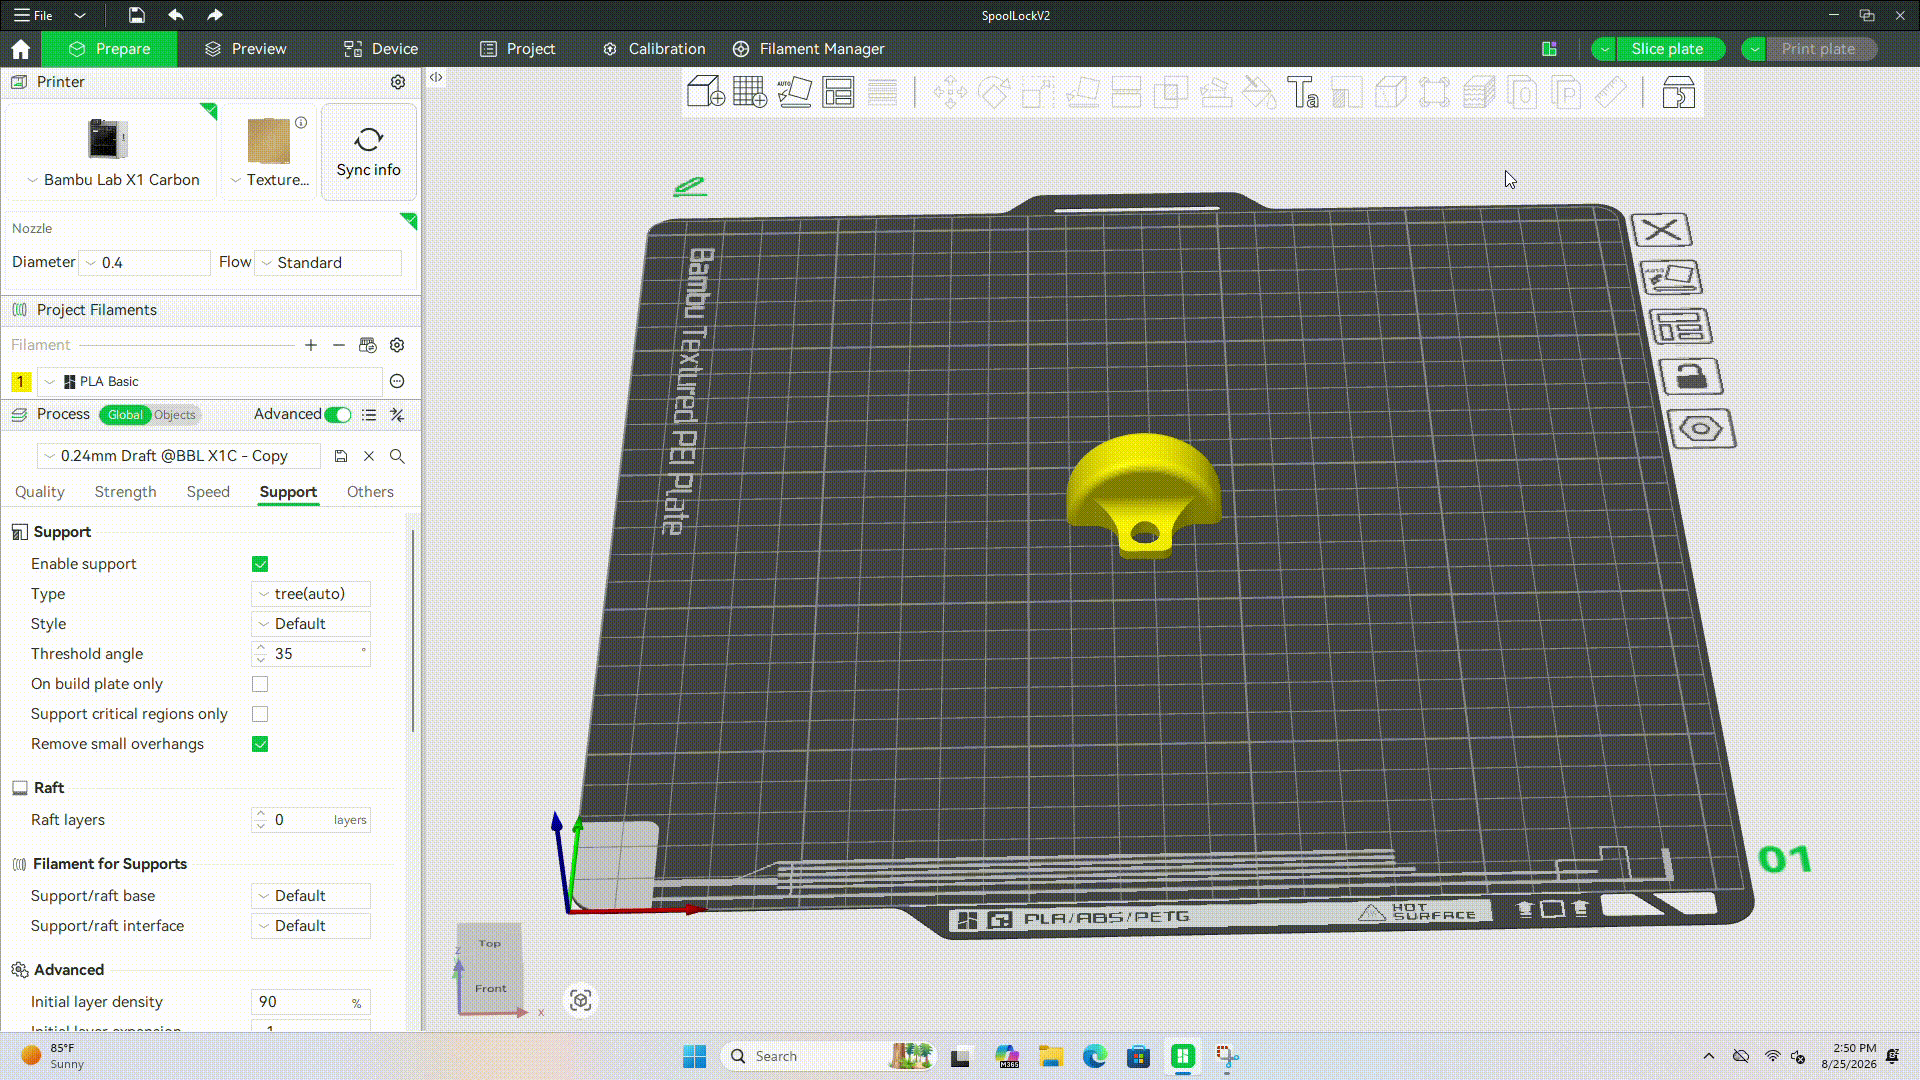This screenshot has width=1920, height=1080.
Task: Select the Scale tool icon
Action: point(1038,93)
